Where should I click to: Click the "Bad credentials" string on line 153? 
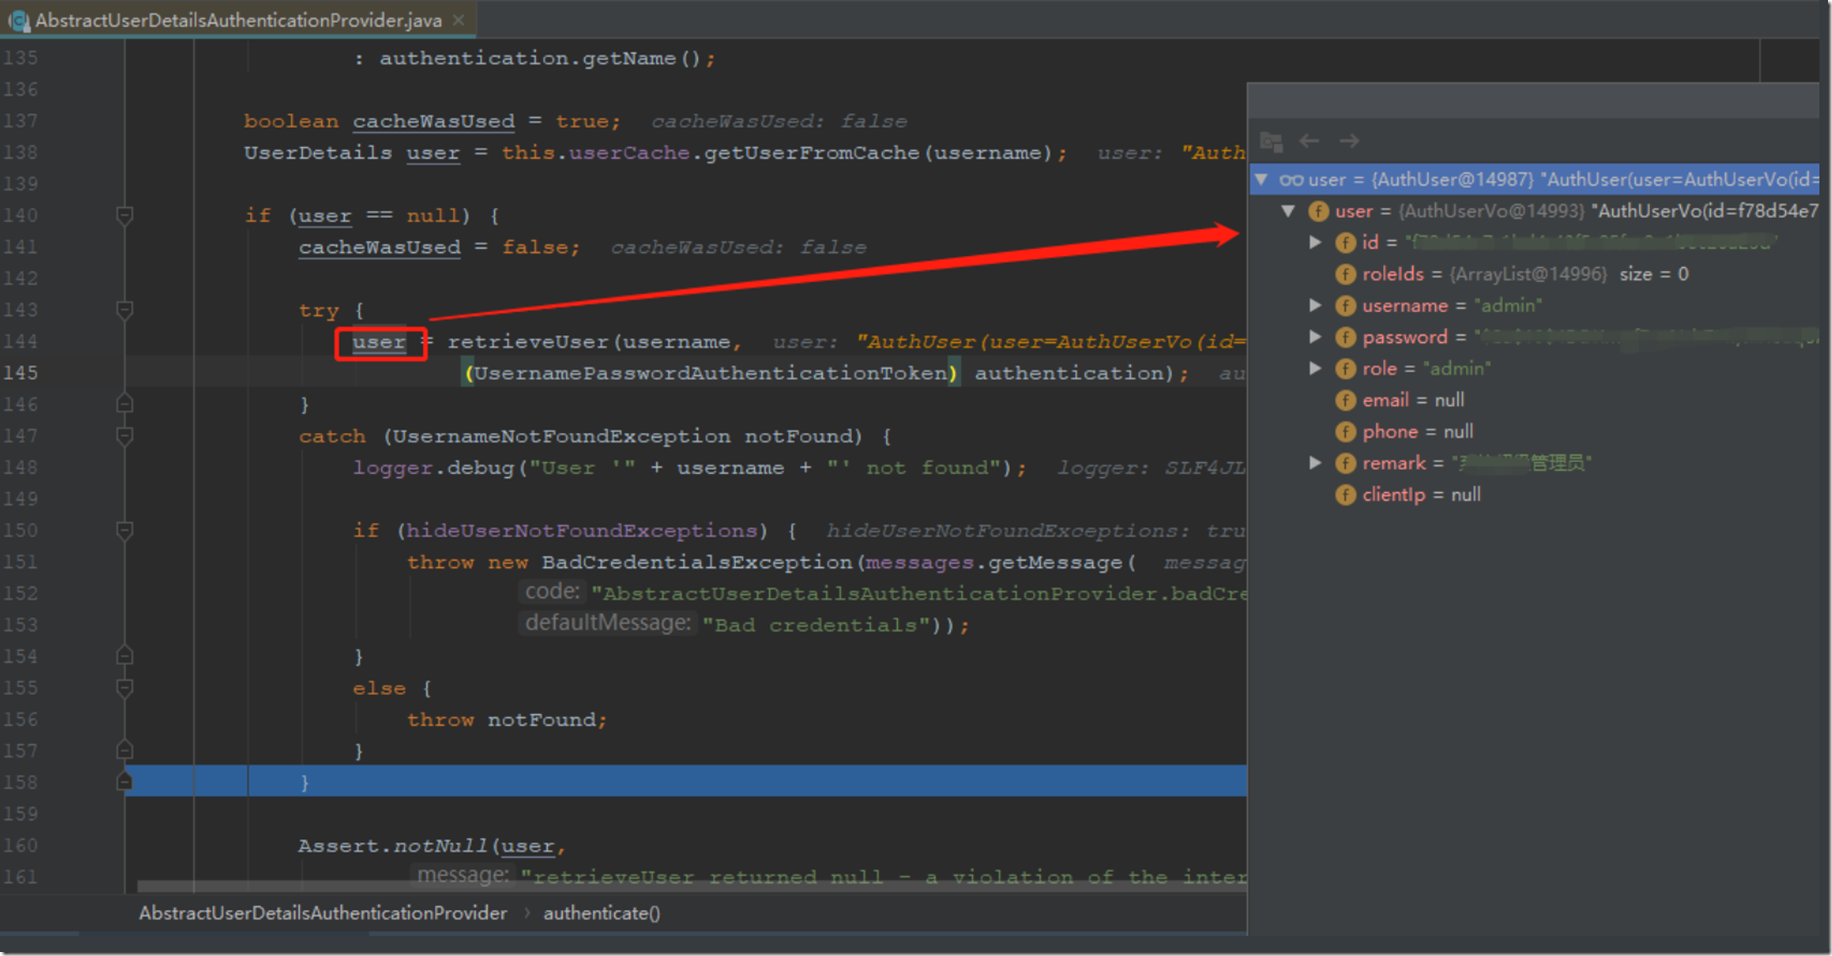coord(816,625)
